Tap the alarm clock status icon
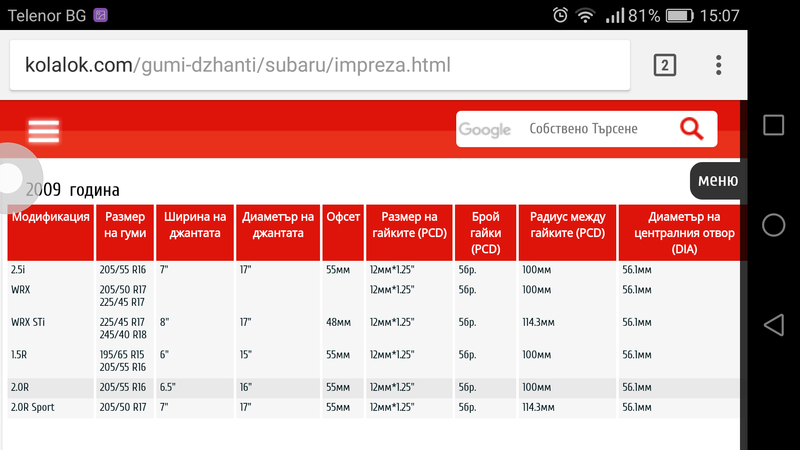The height and width of the screenshot is (450, 800). (560, 15)
